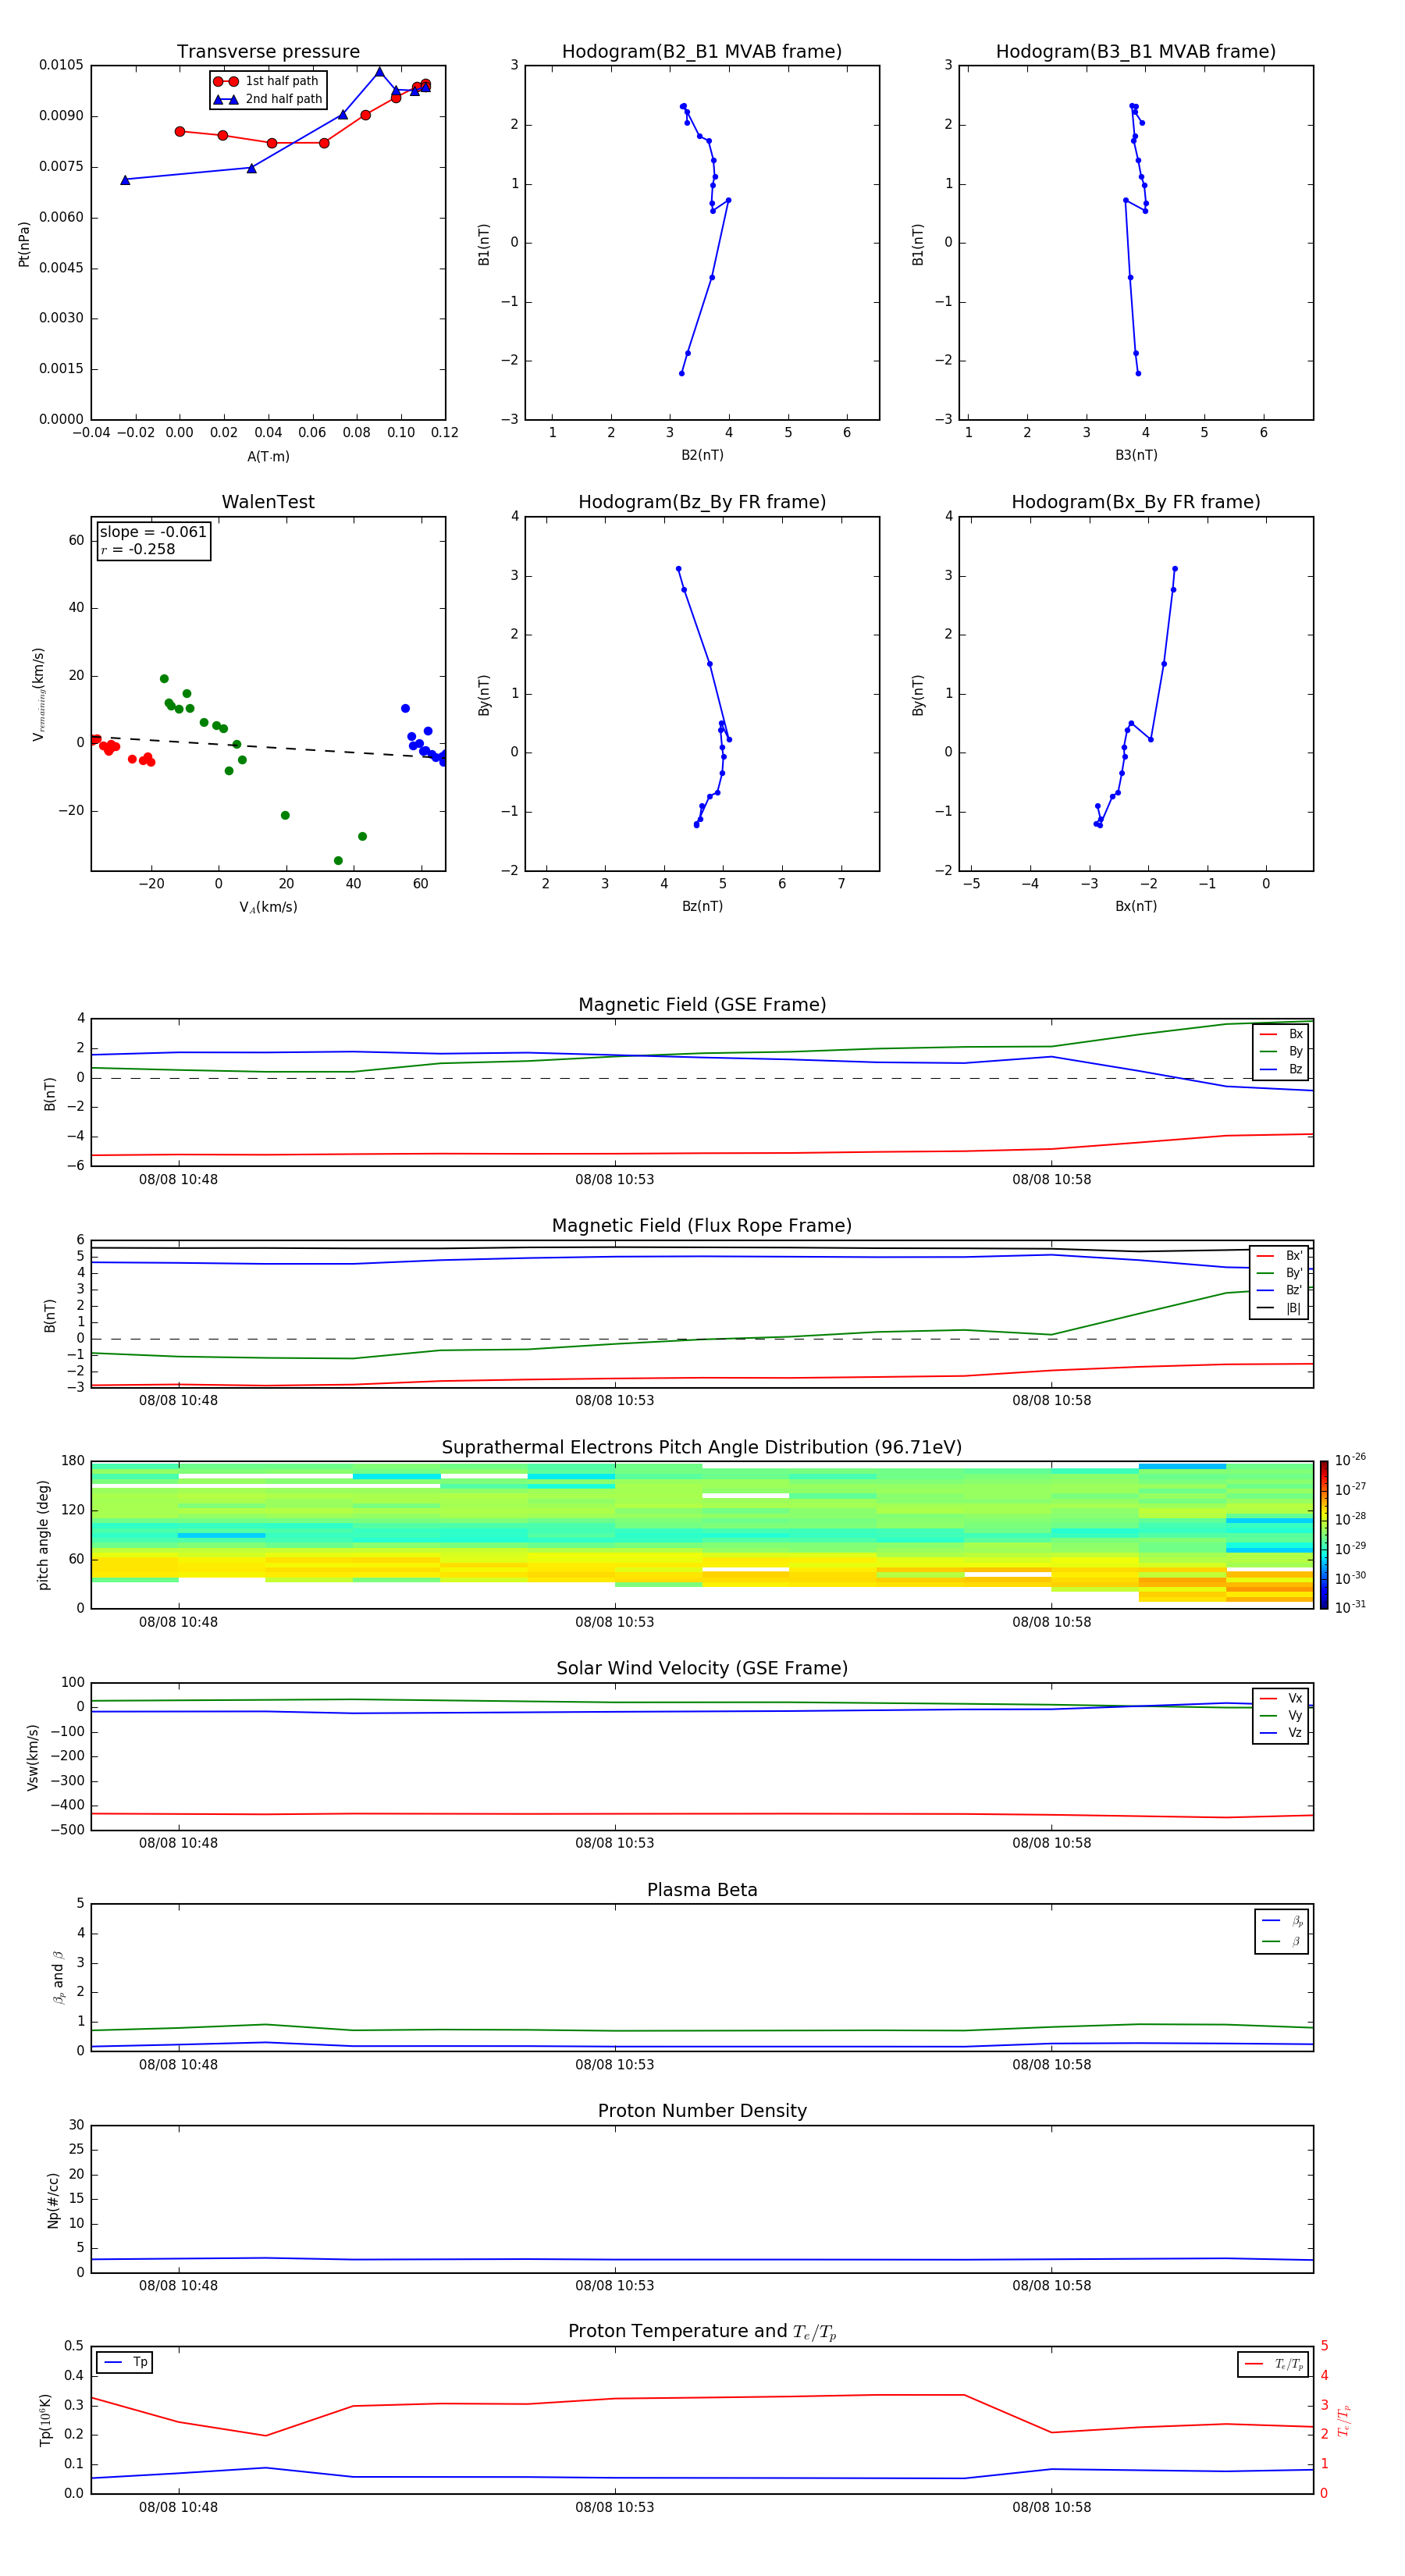1405x2576 pixels.
Task: Select the Vz legend entry
Action: point(1281,1733)
